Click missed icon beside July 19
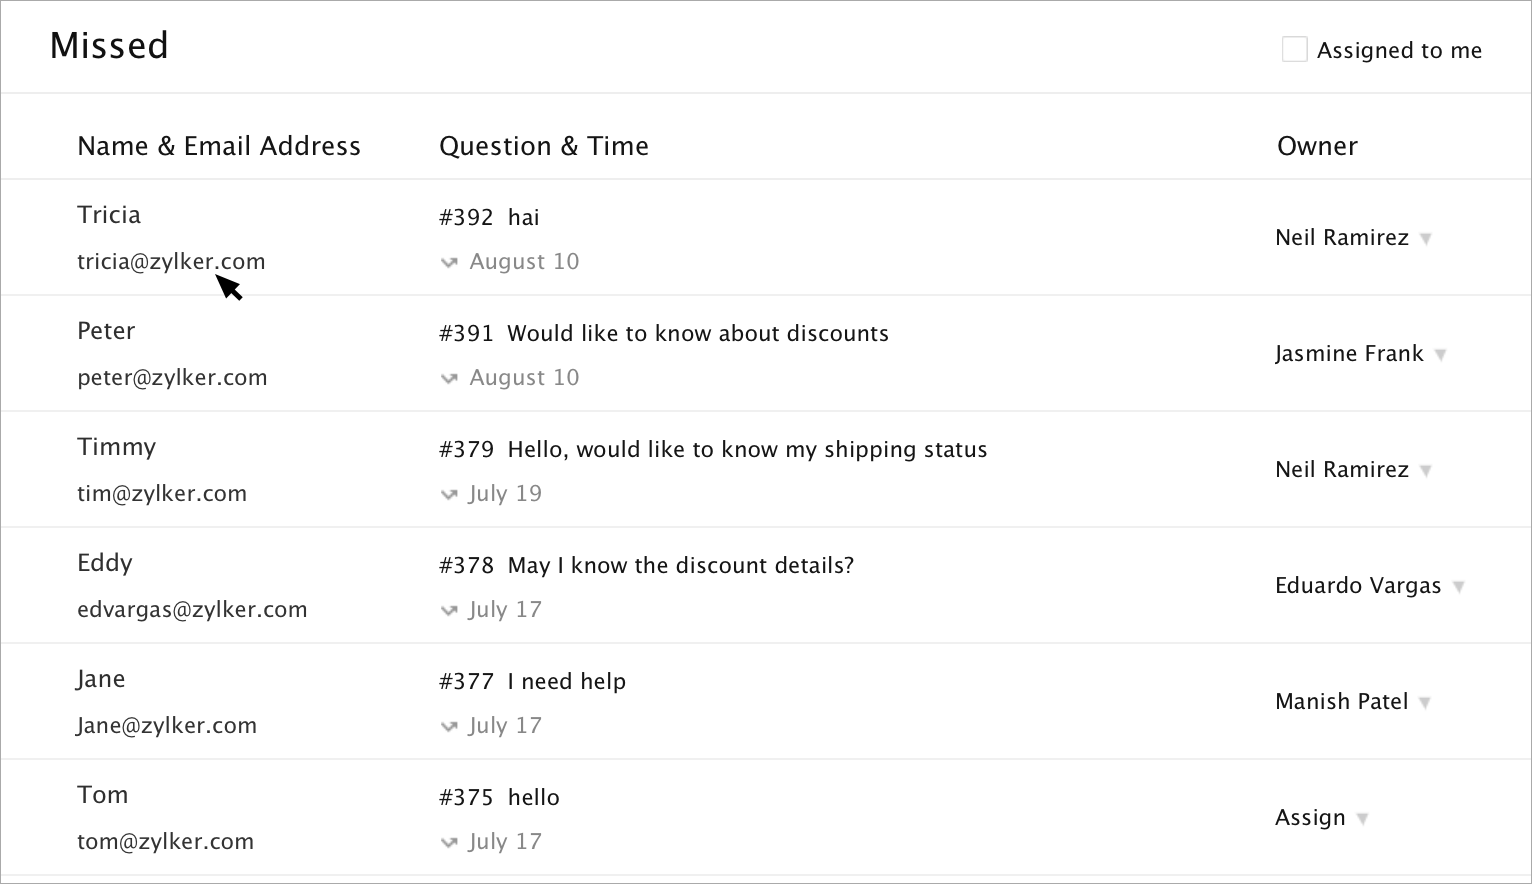This screenshot has width=1532, height=884. tap(449, 495)
